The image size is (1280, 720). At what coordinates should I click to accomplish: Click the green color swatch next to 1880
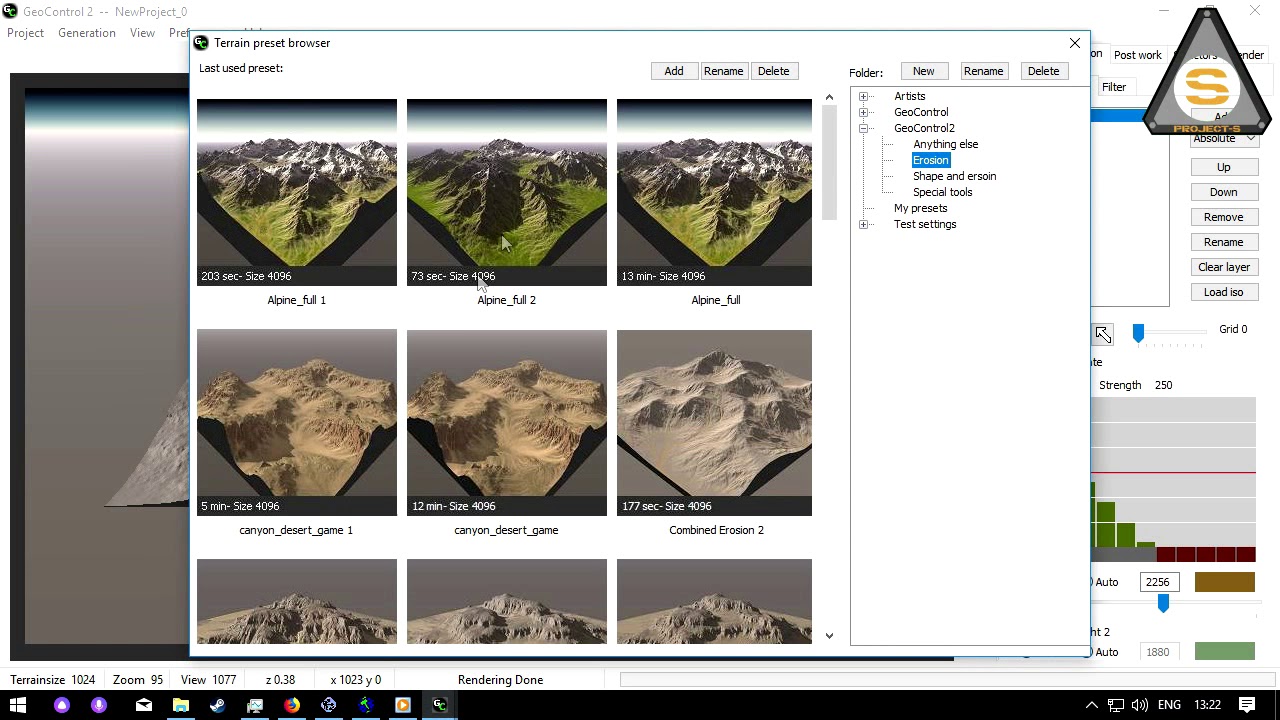tap(1224, 652)
